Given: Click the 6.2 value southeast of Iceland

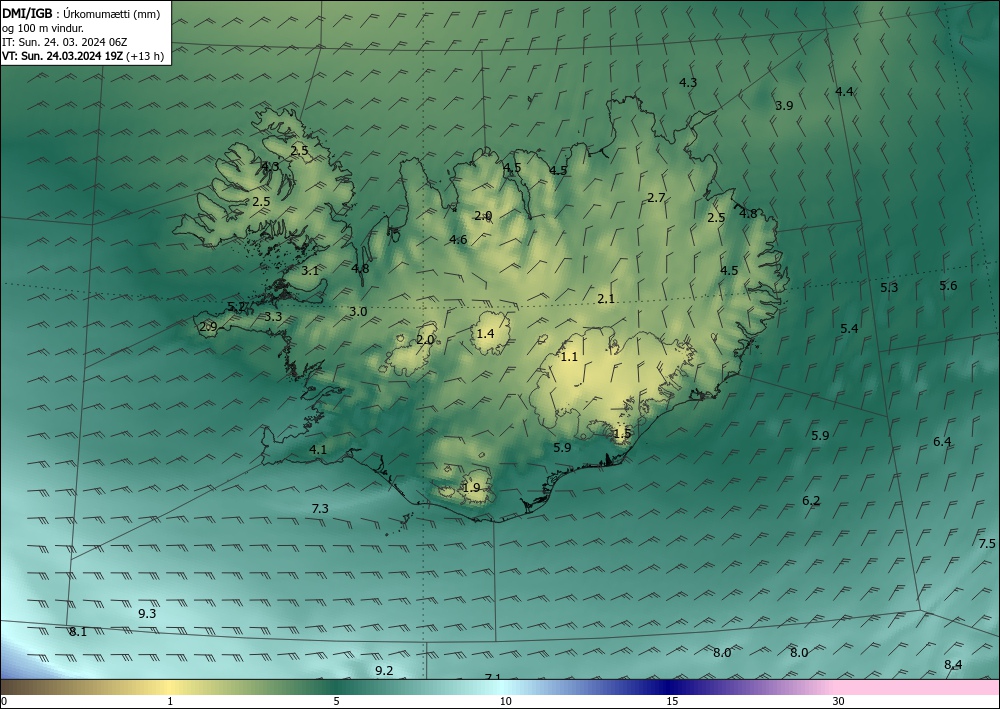Looking at the screenshot, I should 811,501.
